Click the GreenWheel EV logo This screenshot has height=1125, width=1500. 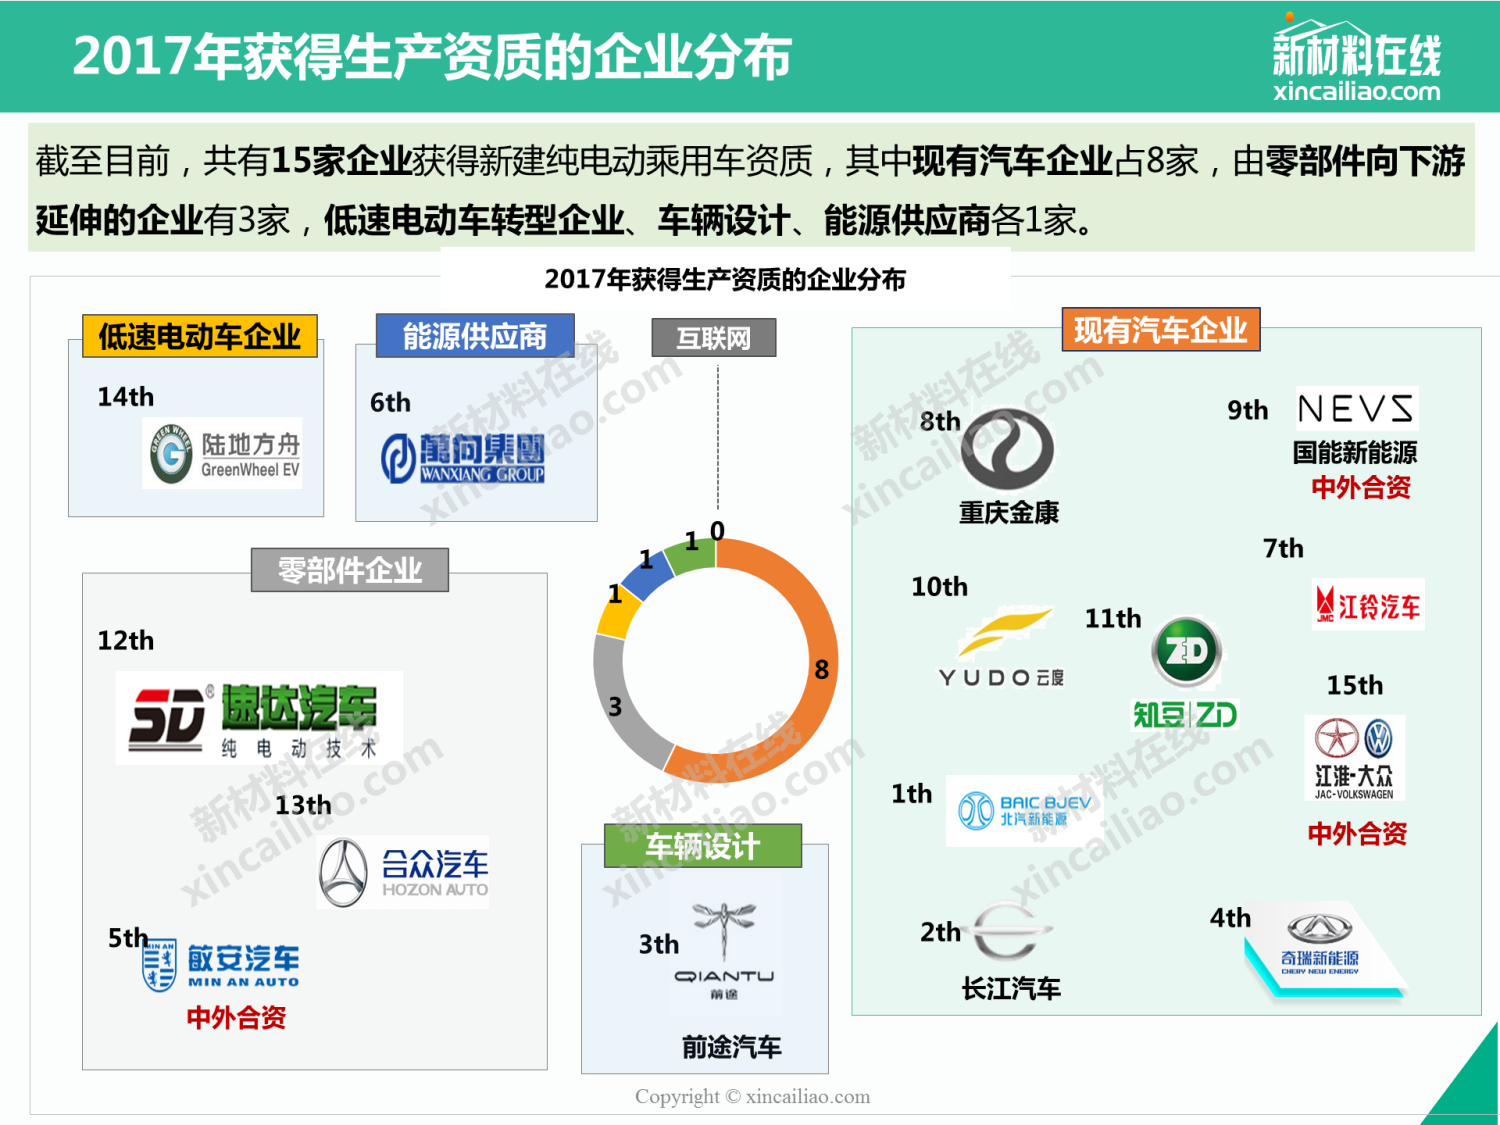click(222, 453)
